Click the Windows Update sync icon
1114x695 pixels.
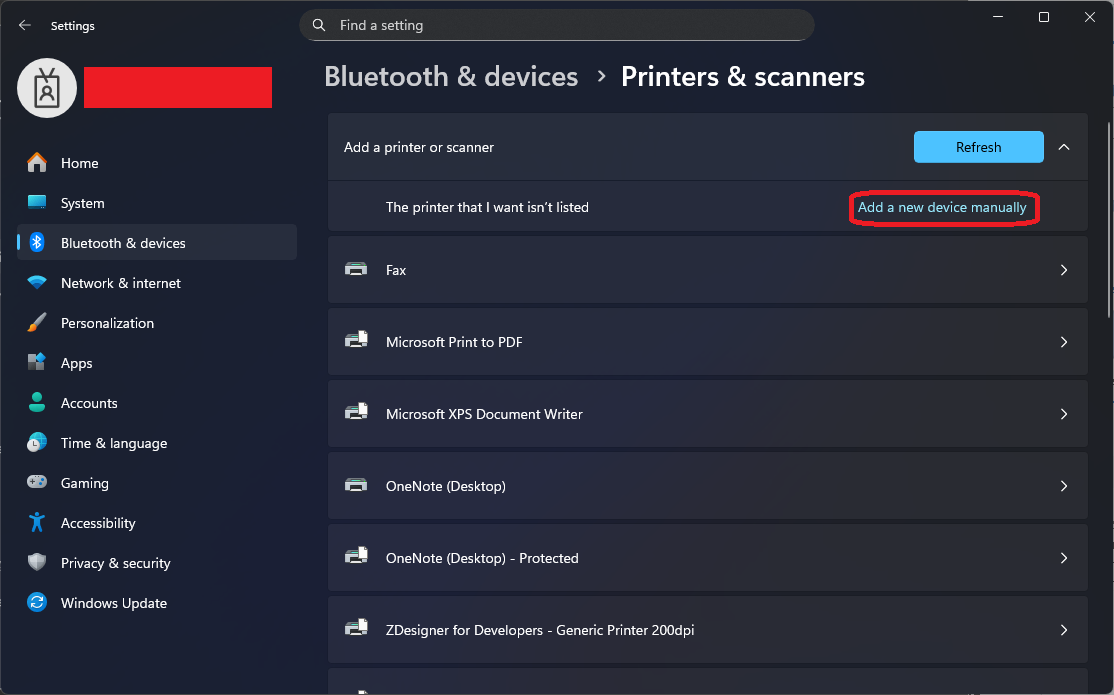(37, 603)
